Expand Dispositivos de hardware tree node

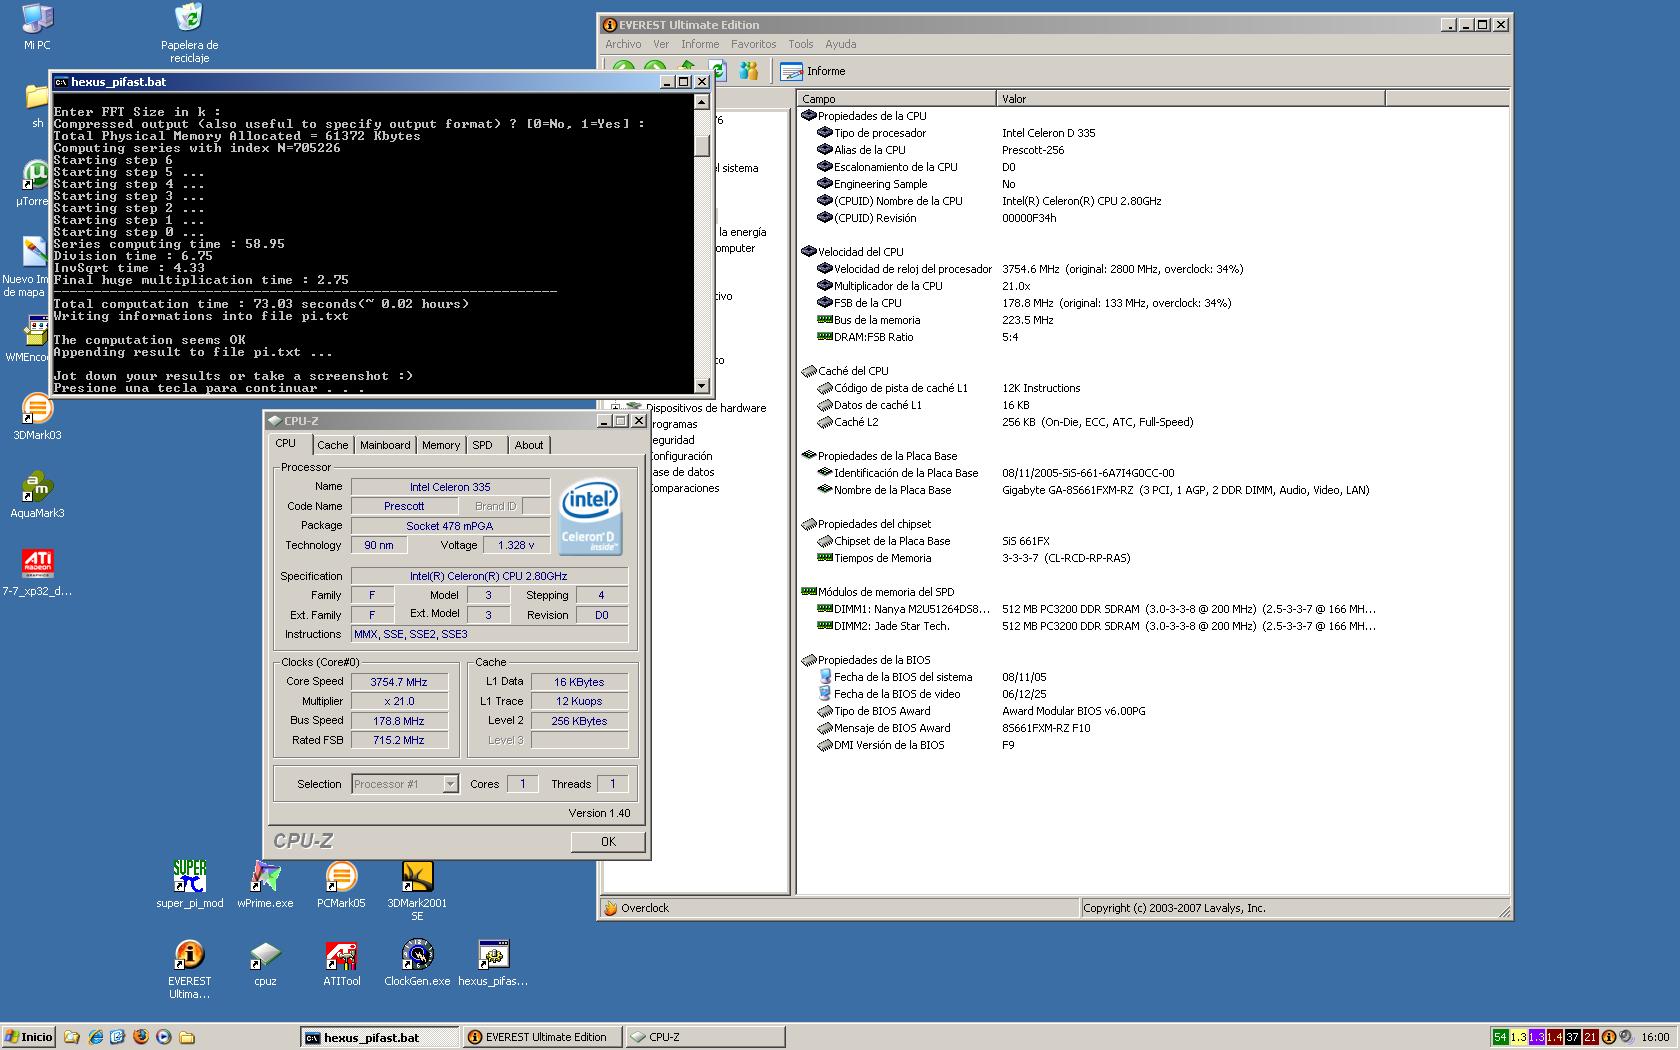point(615,408)
